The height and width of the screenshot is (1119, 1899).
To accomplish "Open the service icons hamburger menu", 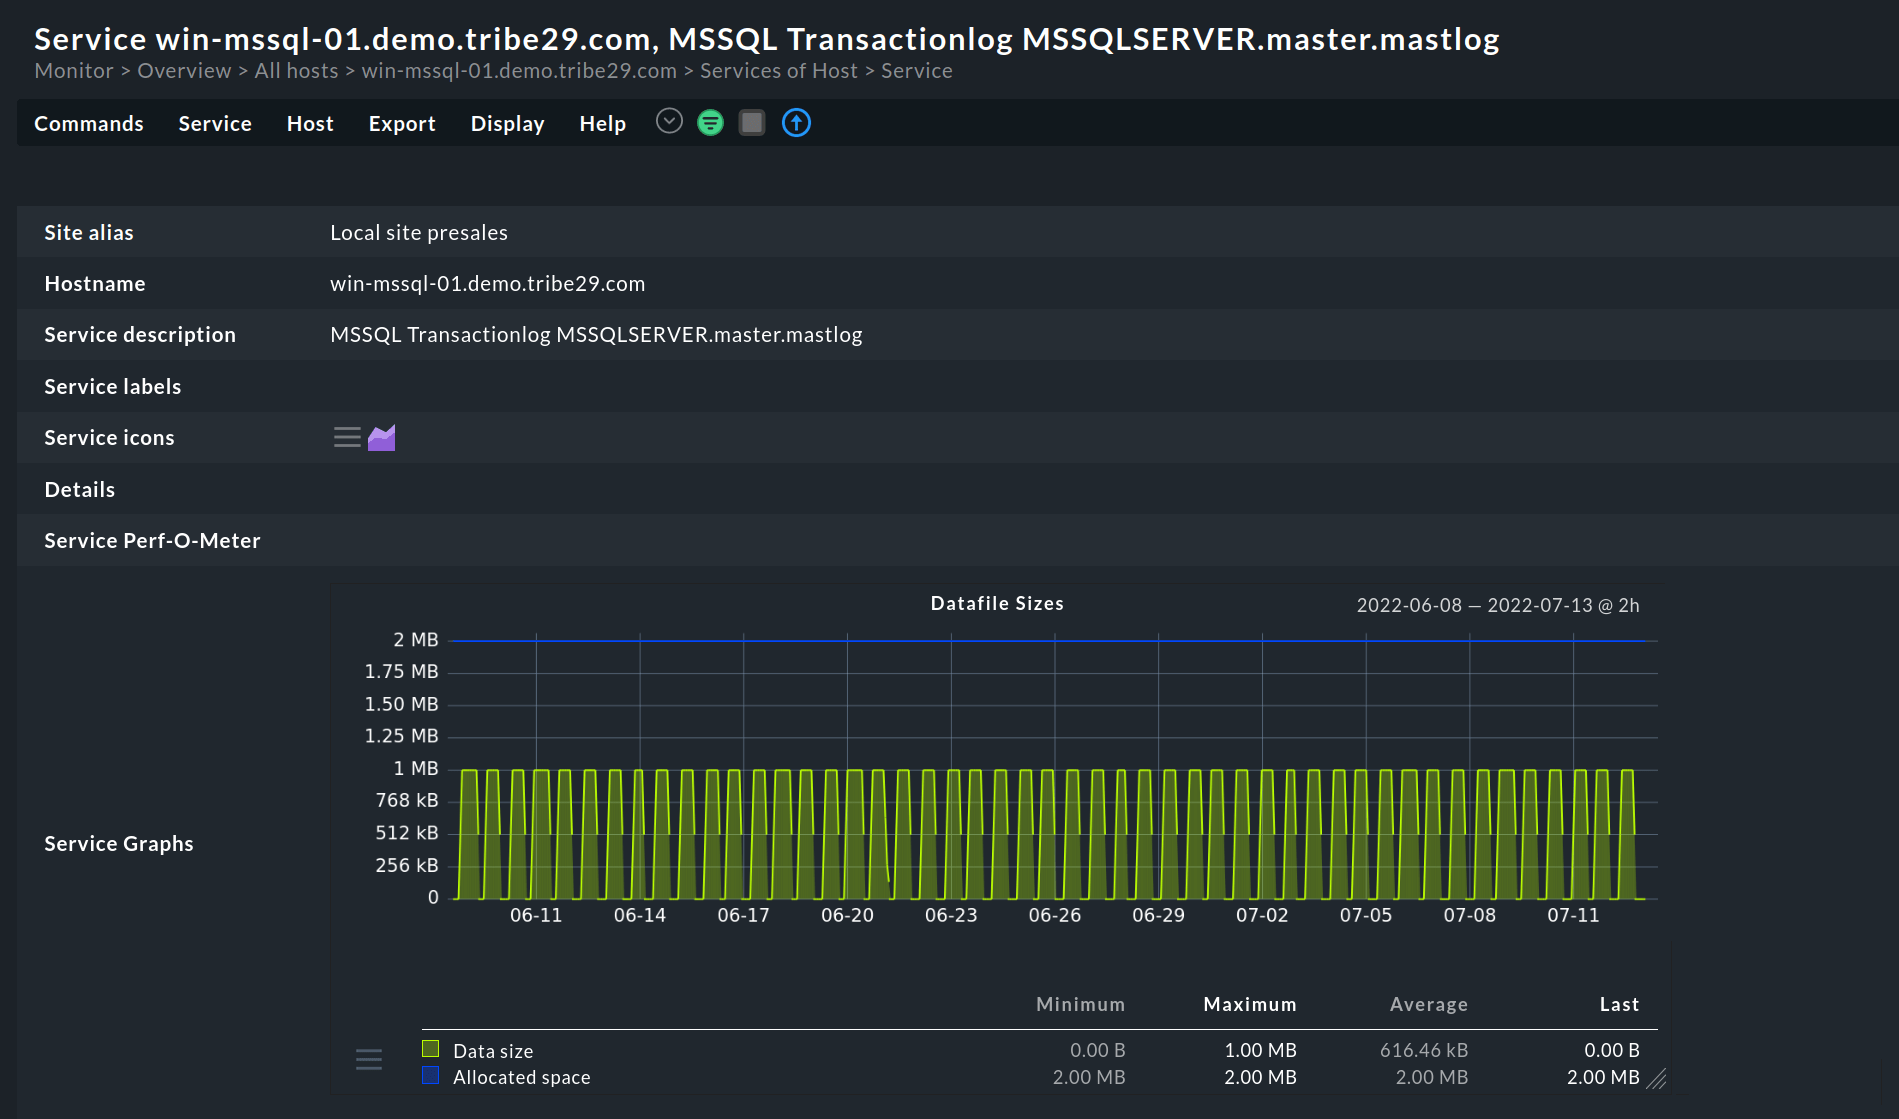I will point(347,438).
